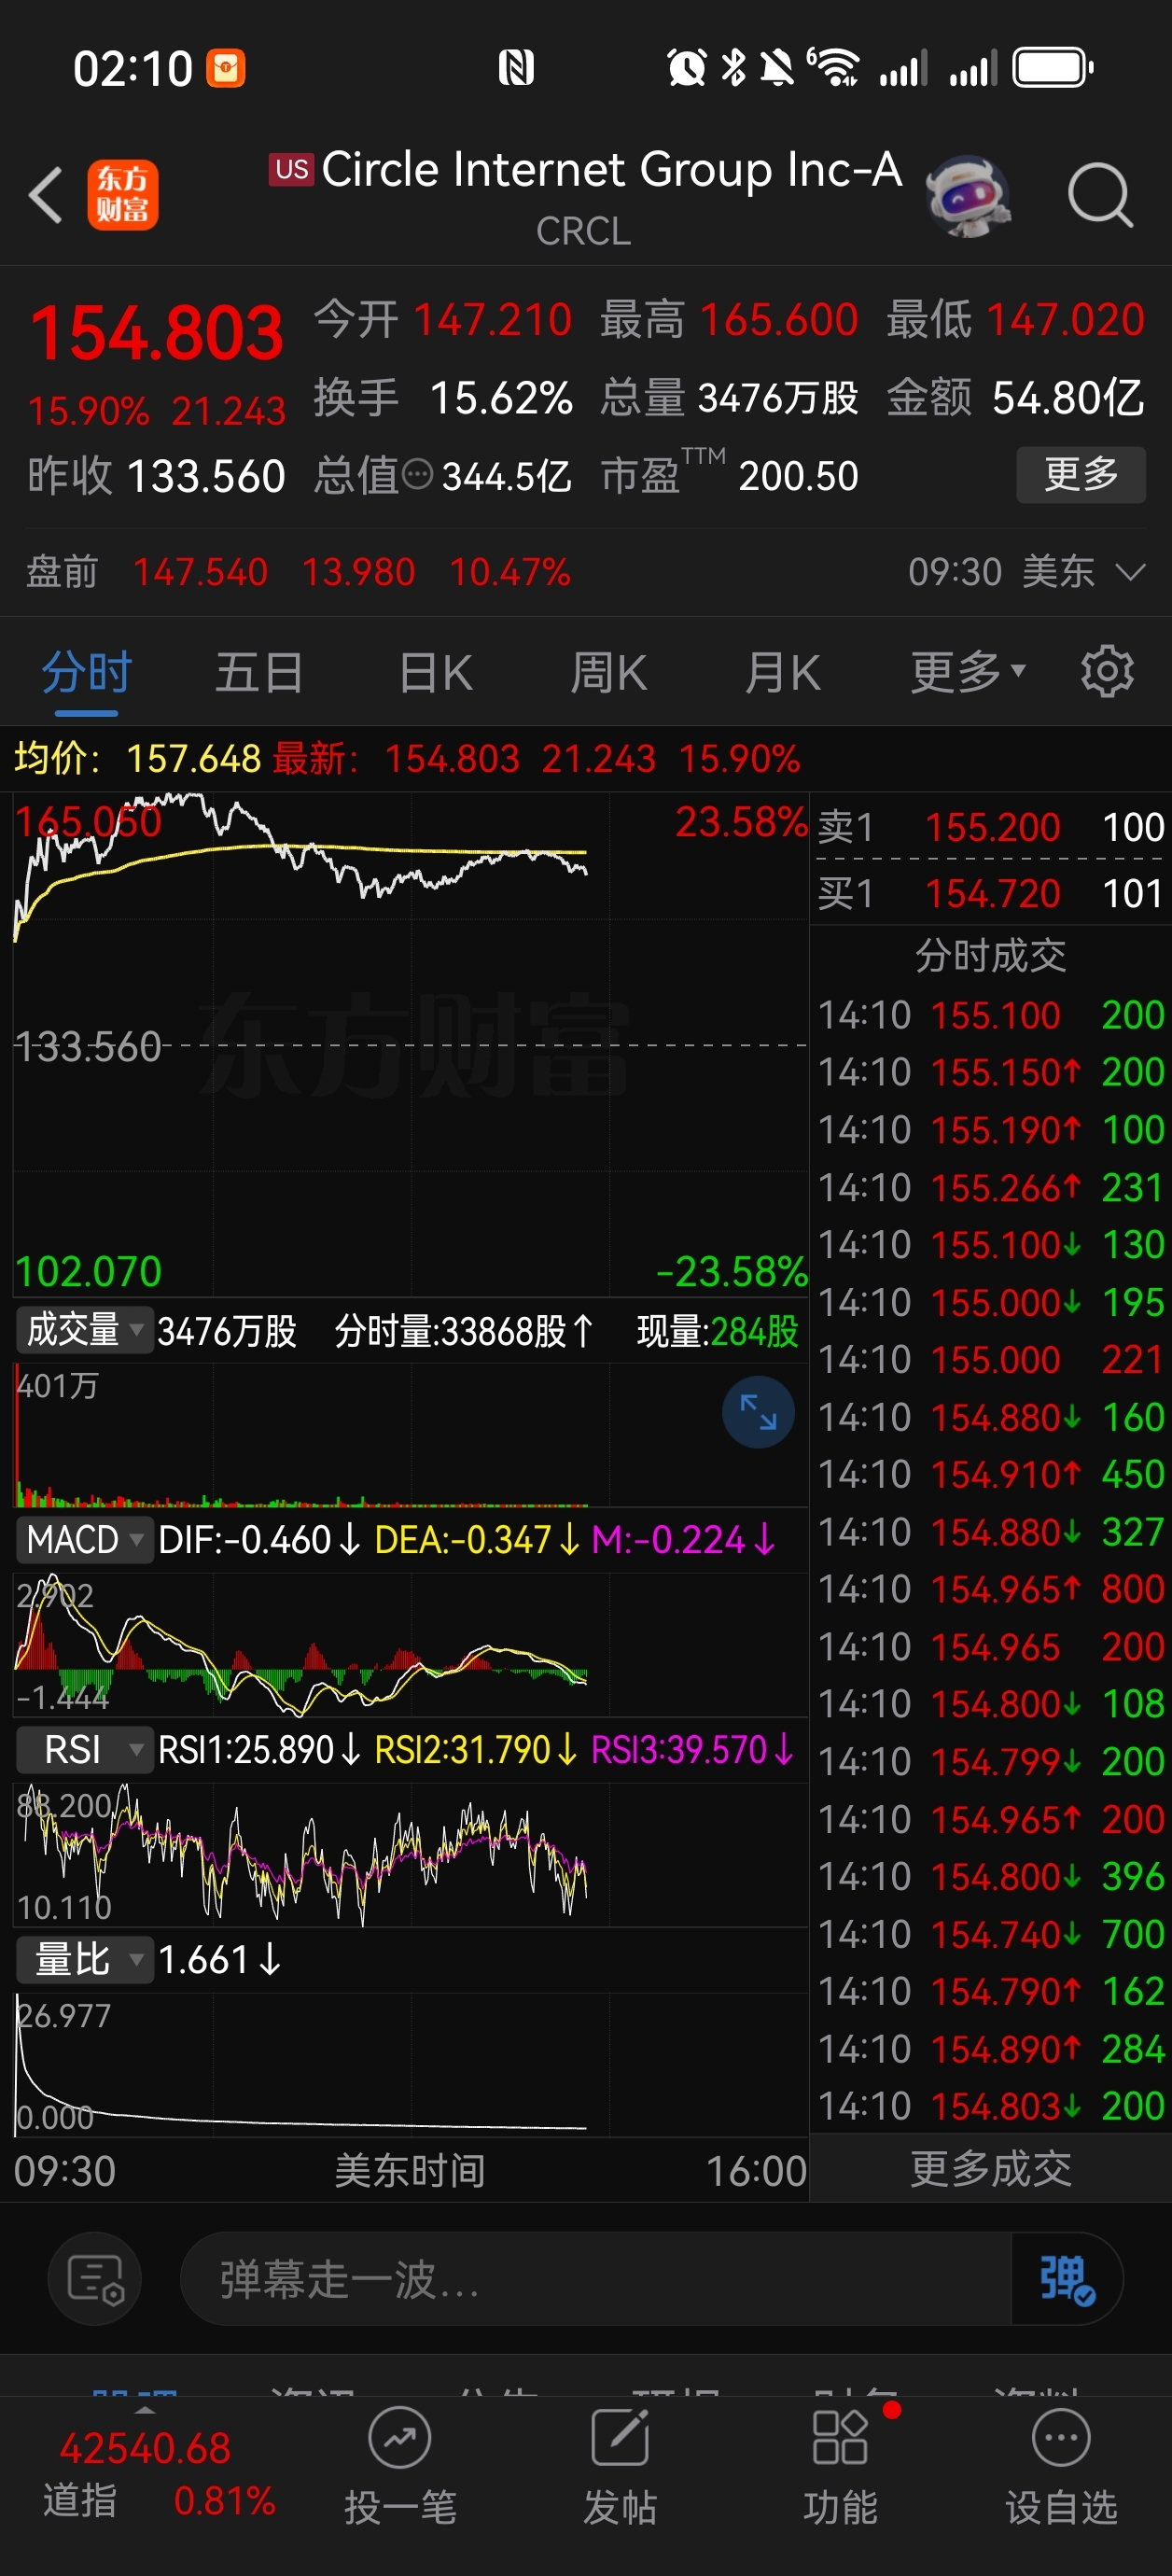Tap the 买1 154.720 bid row

point(990,893)
